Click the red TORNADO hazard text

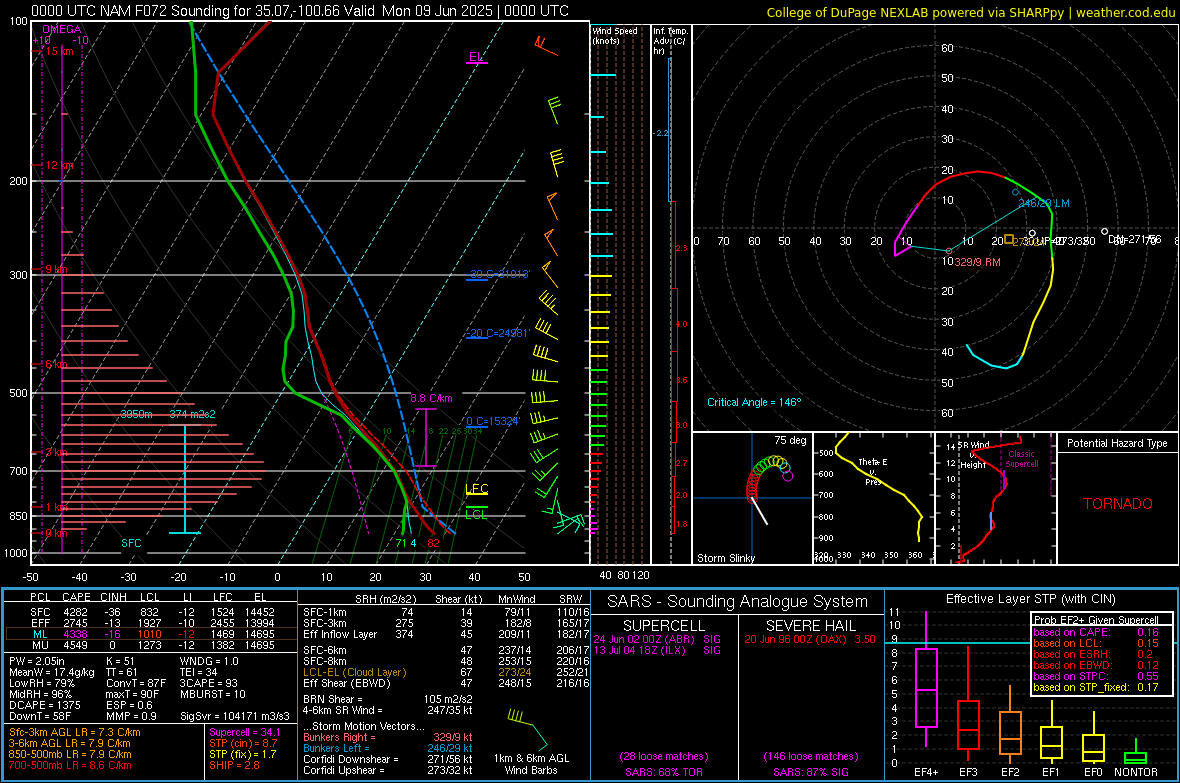coord(1118,504)
